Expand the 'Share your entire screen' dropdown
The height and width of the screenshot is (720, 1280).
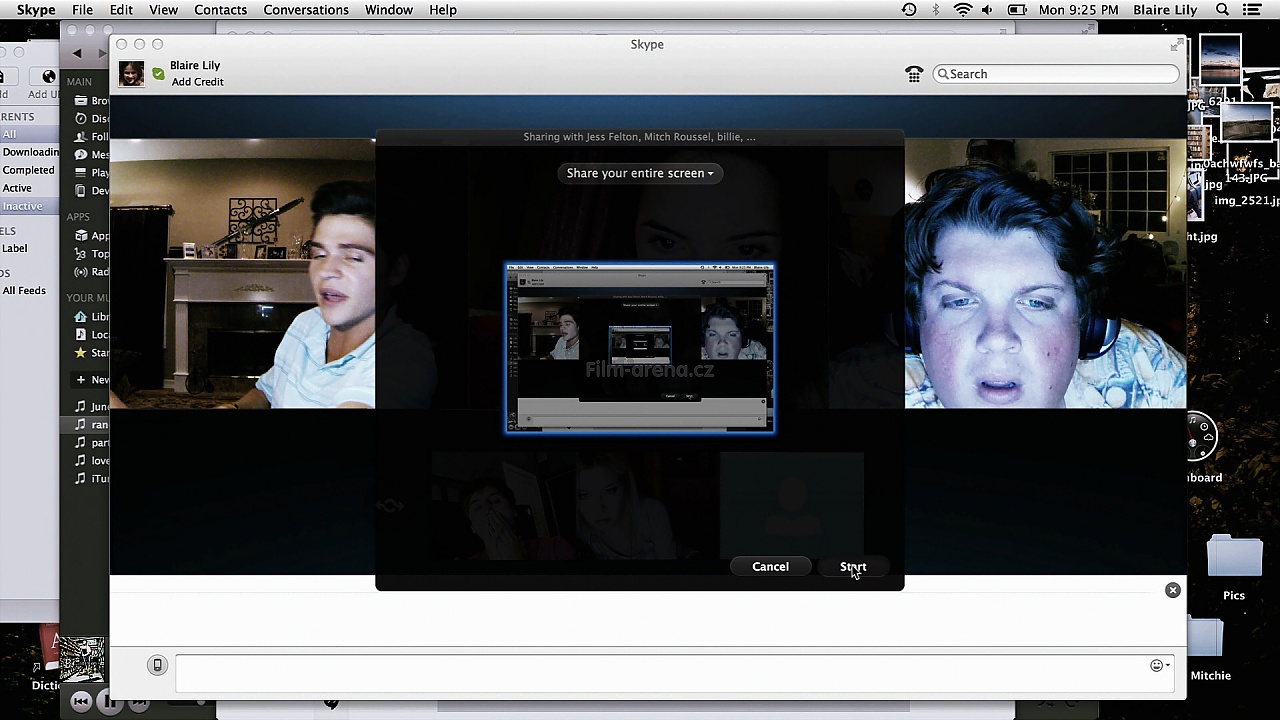click(640, 173)
